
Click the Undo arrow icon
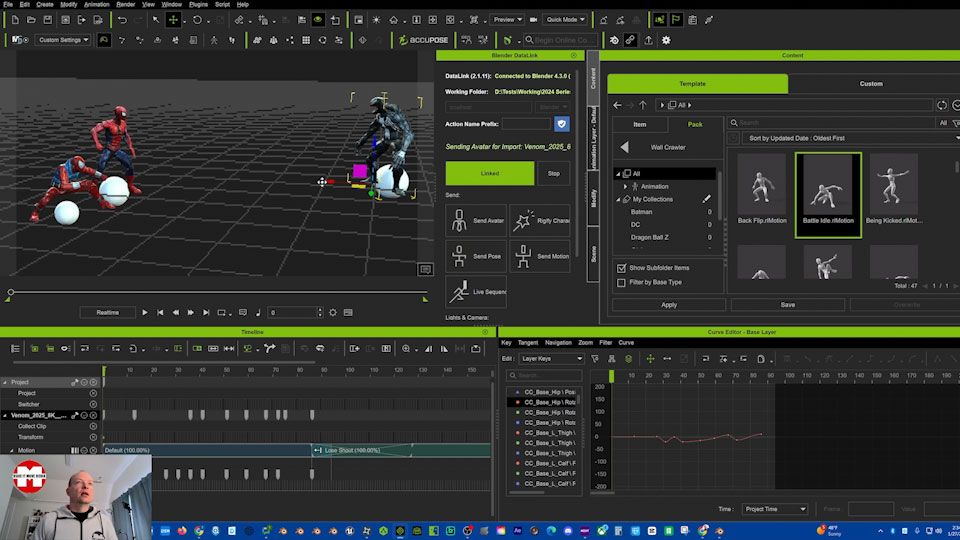pyautogui.click(x=122, y=20)
